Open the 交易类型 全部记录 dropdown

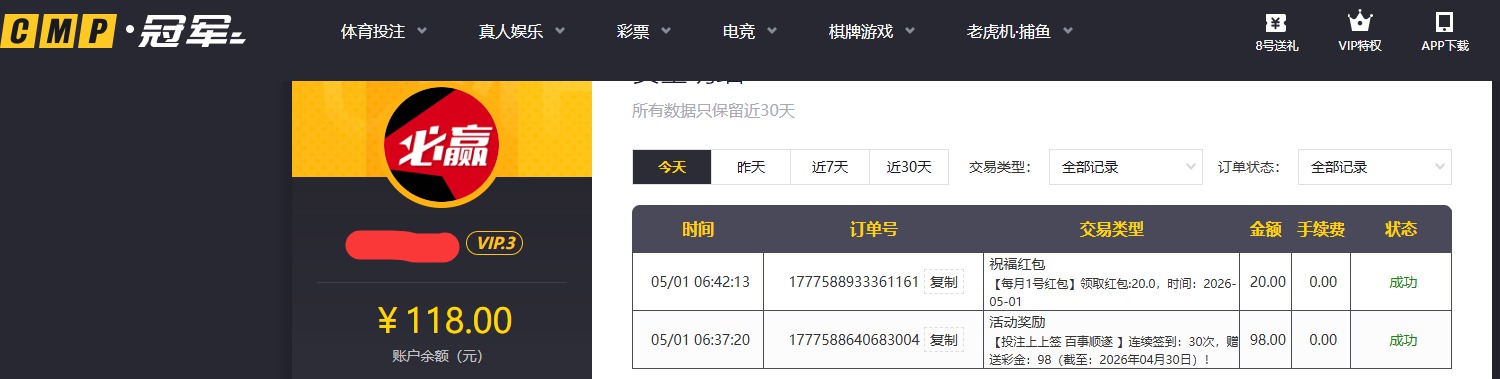1125,167
